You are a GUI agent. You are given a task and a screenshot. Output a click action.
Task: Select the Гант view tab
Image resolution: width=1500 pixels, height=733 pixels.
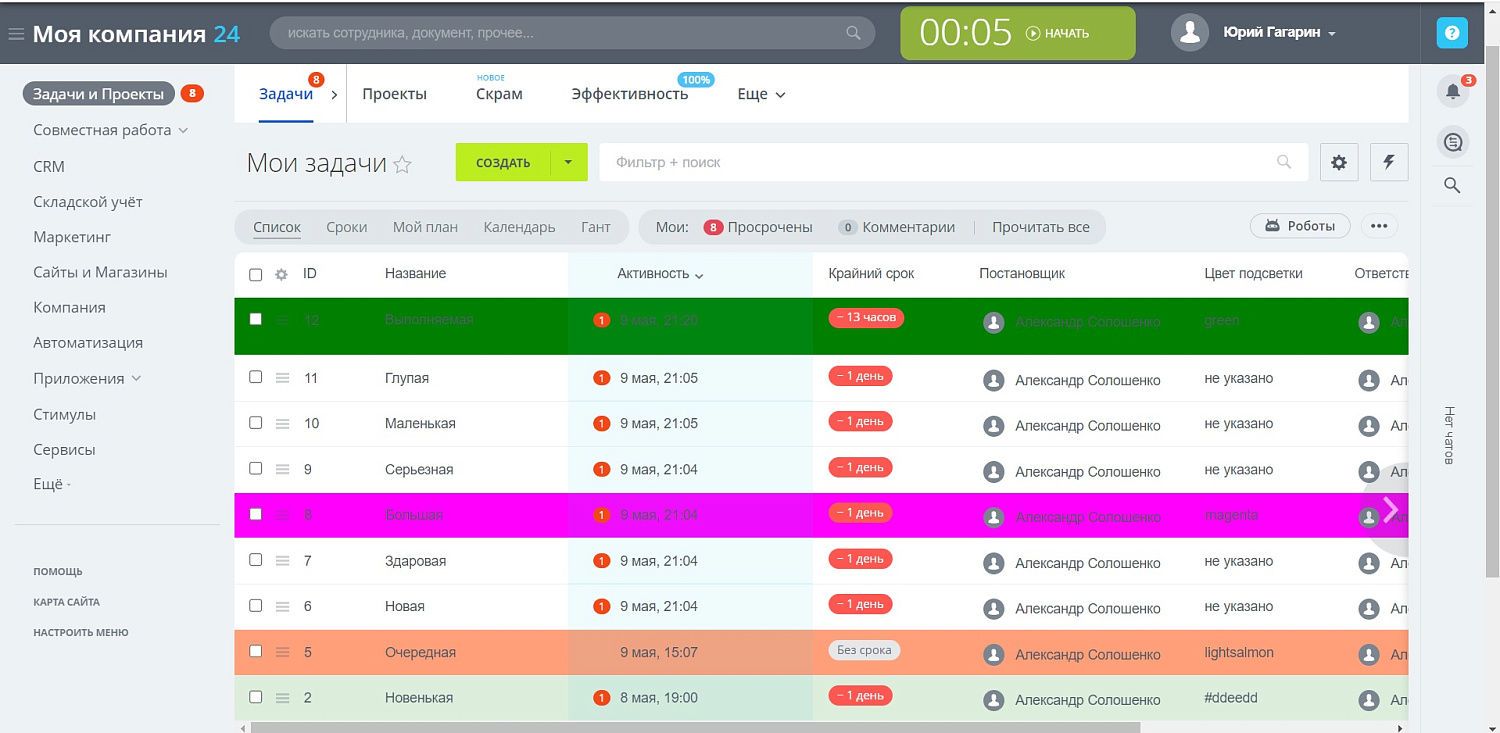[x=595, y=227]
